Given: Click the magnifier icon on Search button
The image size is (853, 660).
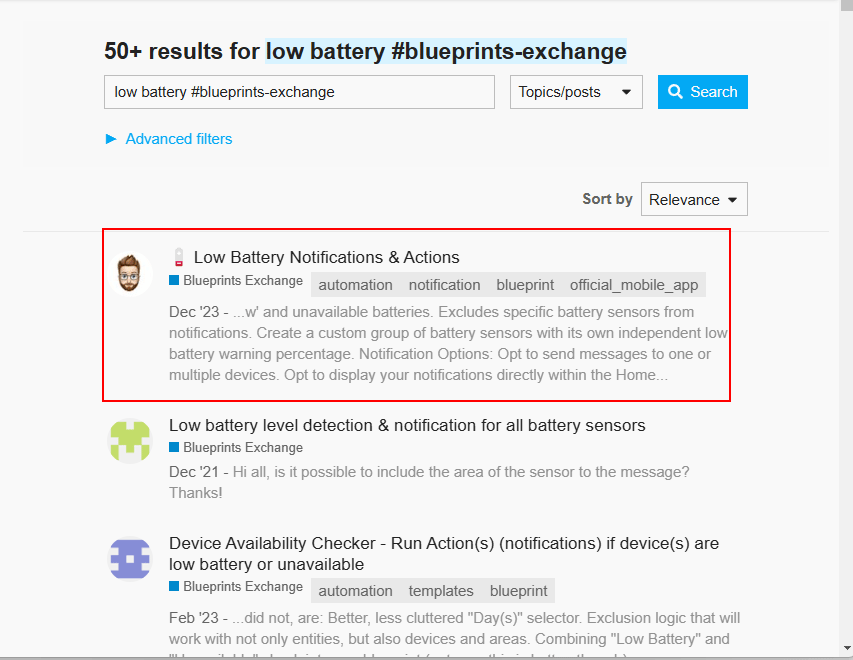Looking at the screenshot, I should coord(676,92).
